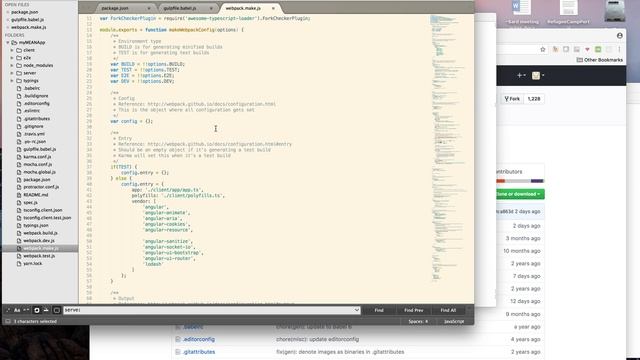Open the Clone or download dropdown
The width and height of the screenshot is (640, 360).
[520, 194]
